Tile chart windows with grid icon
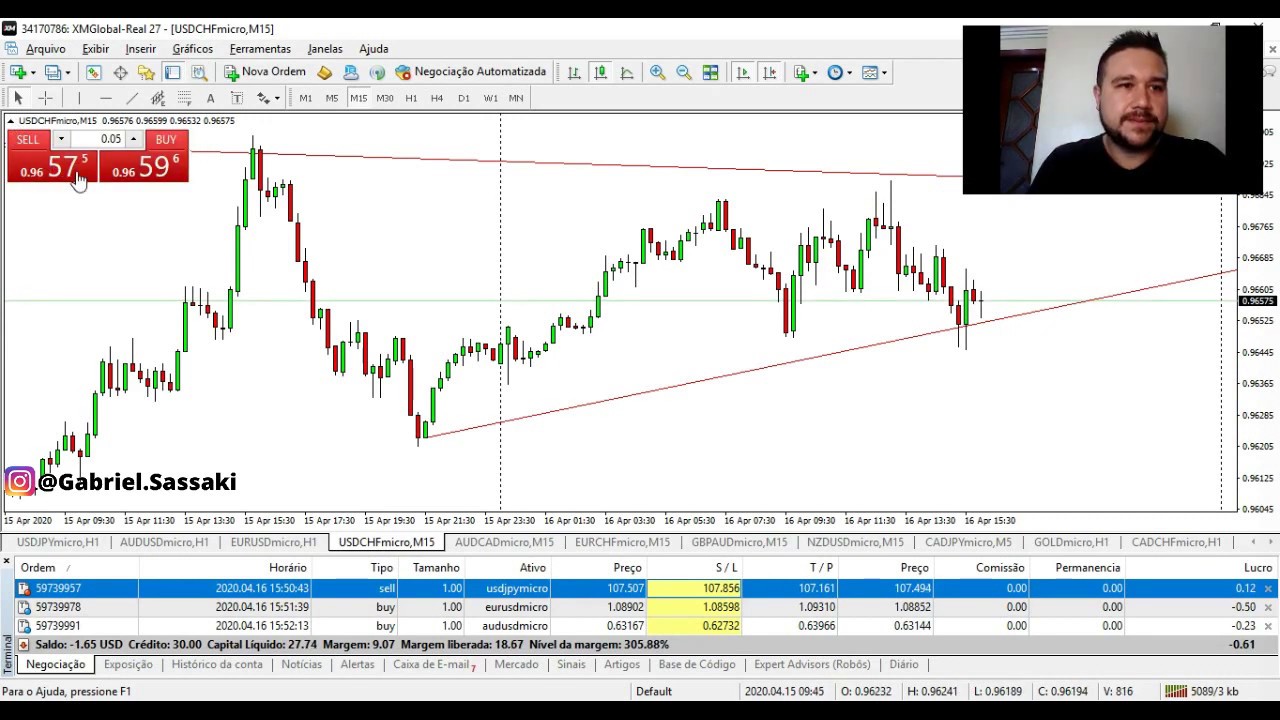1280x720 pixels. coord(710,72)
